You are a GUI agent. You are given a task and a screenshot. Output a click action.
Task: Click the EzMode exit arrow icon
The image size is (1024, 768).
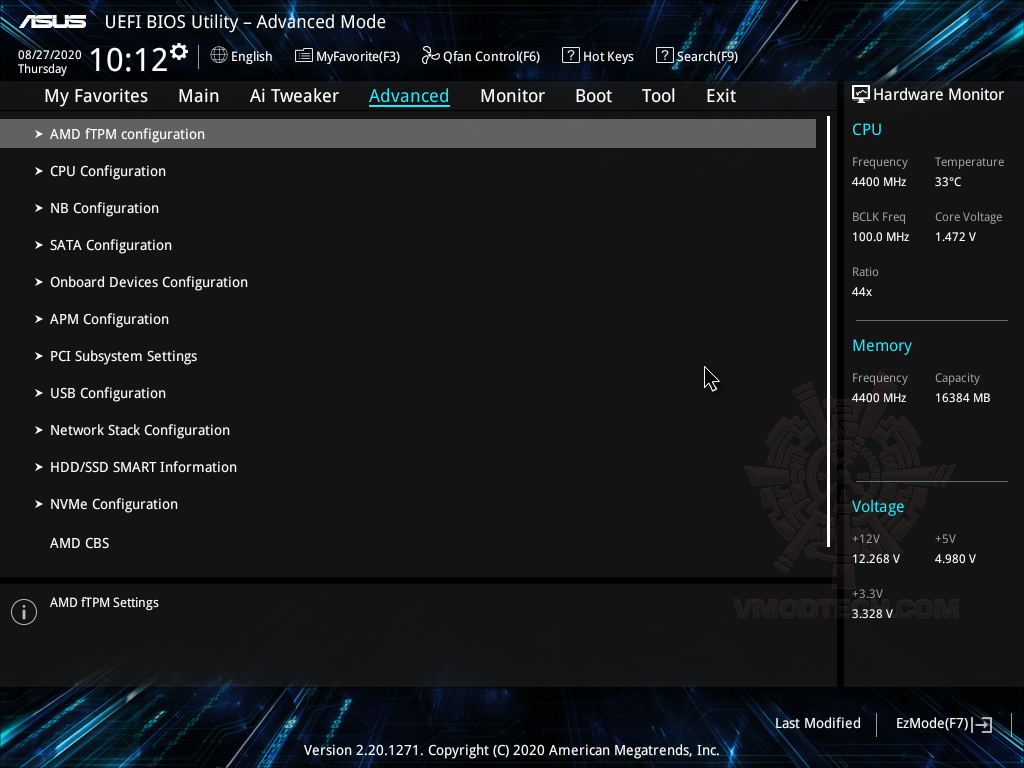(x=982, y=724)
